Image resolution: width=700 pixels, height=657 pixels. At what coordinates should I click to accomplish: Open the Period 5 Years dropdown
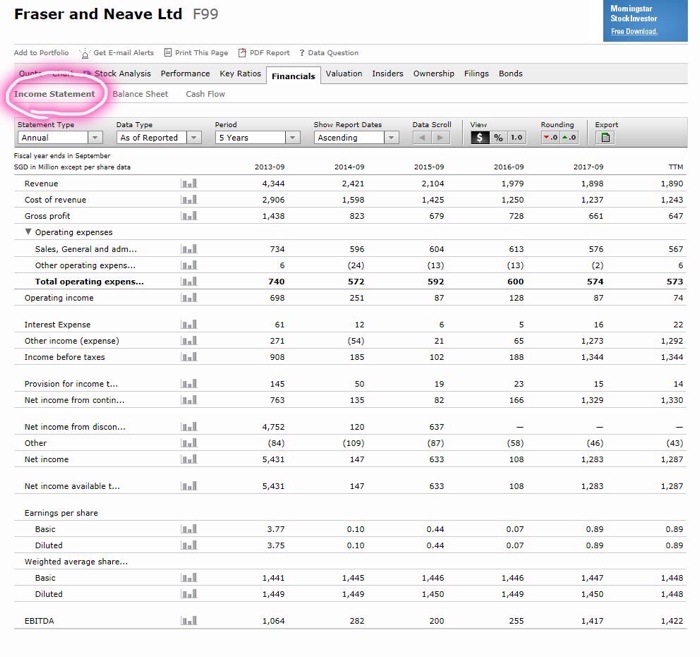coord(258,137)
